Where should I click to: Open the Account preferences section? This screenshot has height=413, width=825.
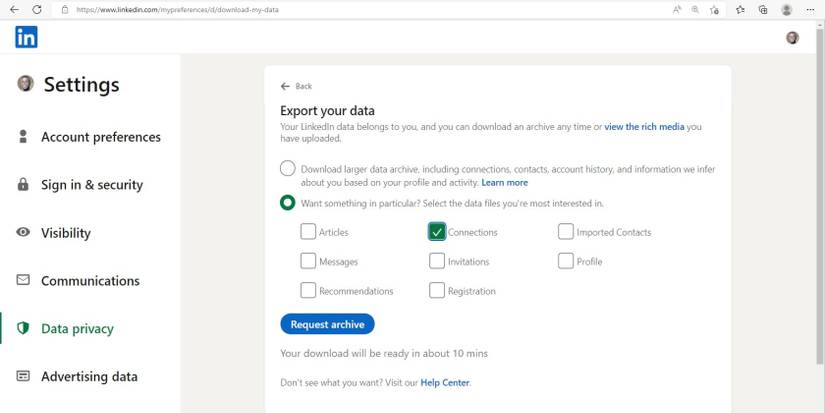point(100,137)
